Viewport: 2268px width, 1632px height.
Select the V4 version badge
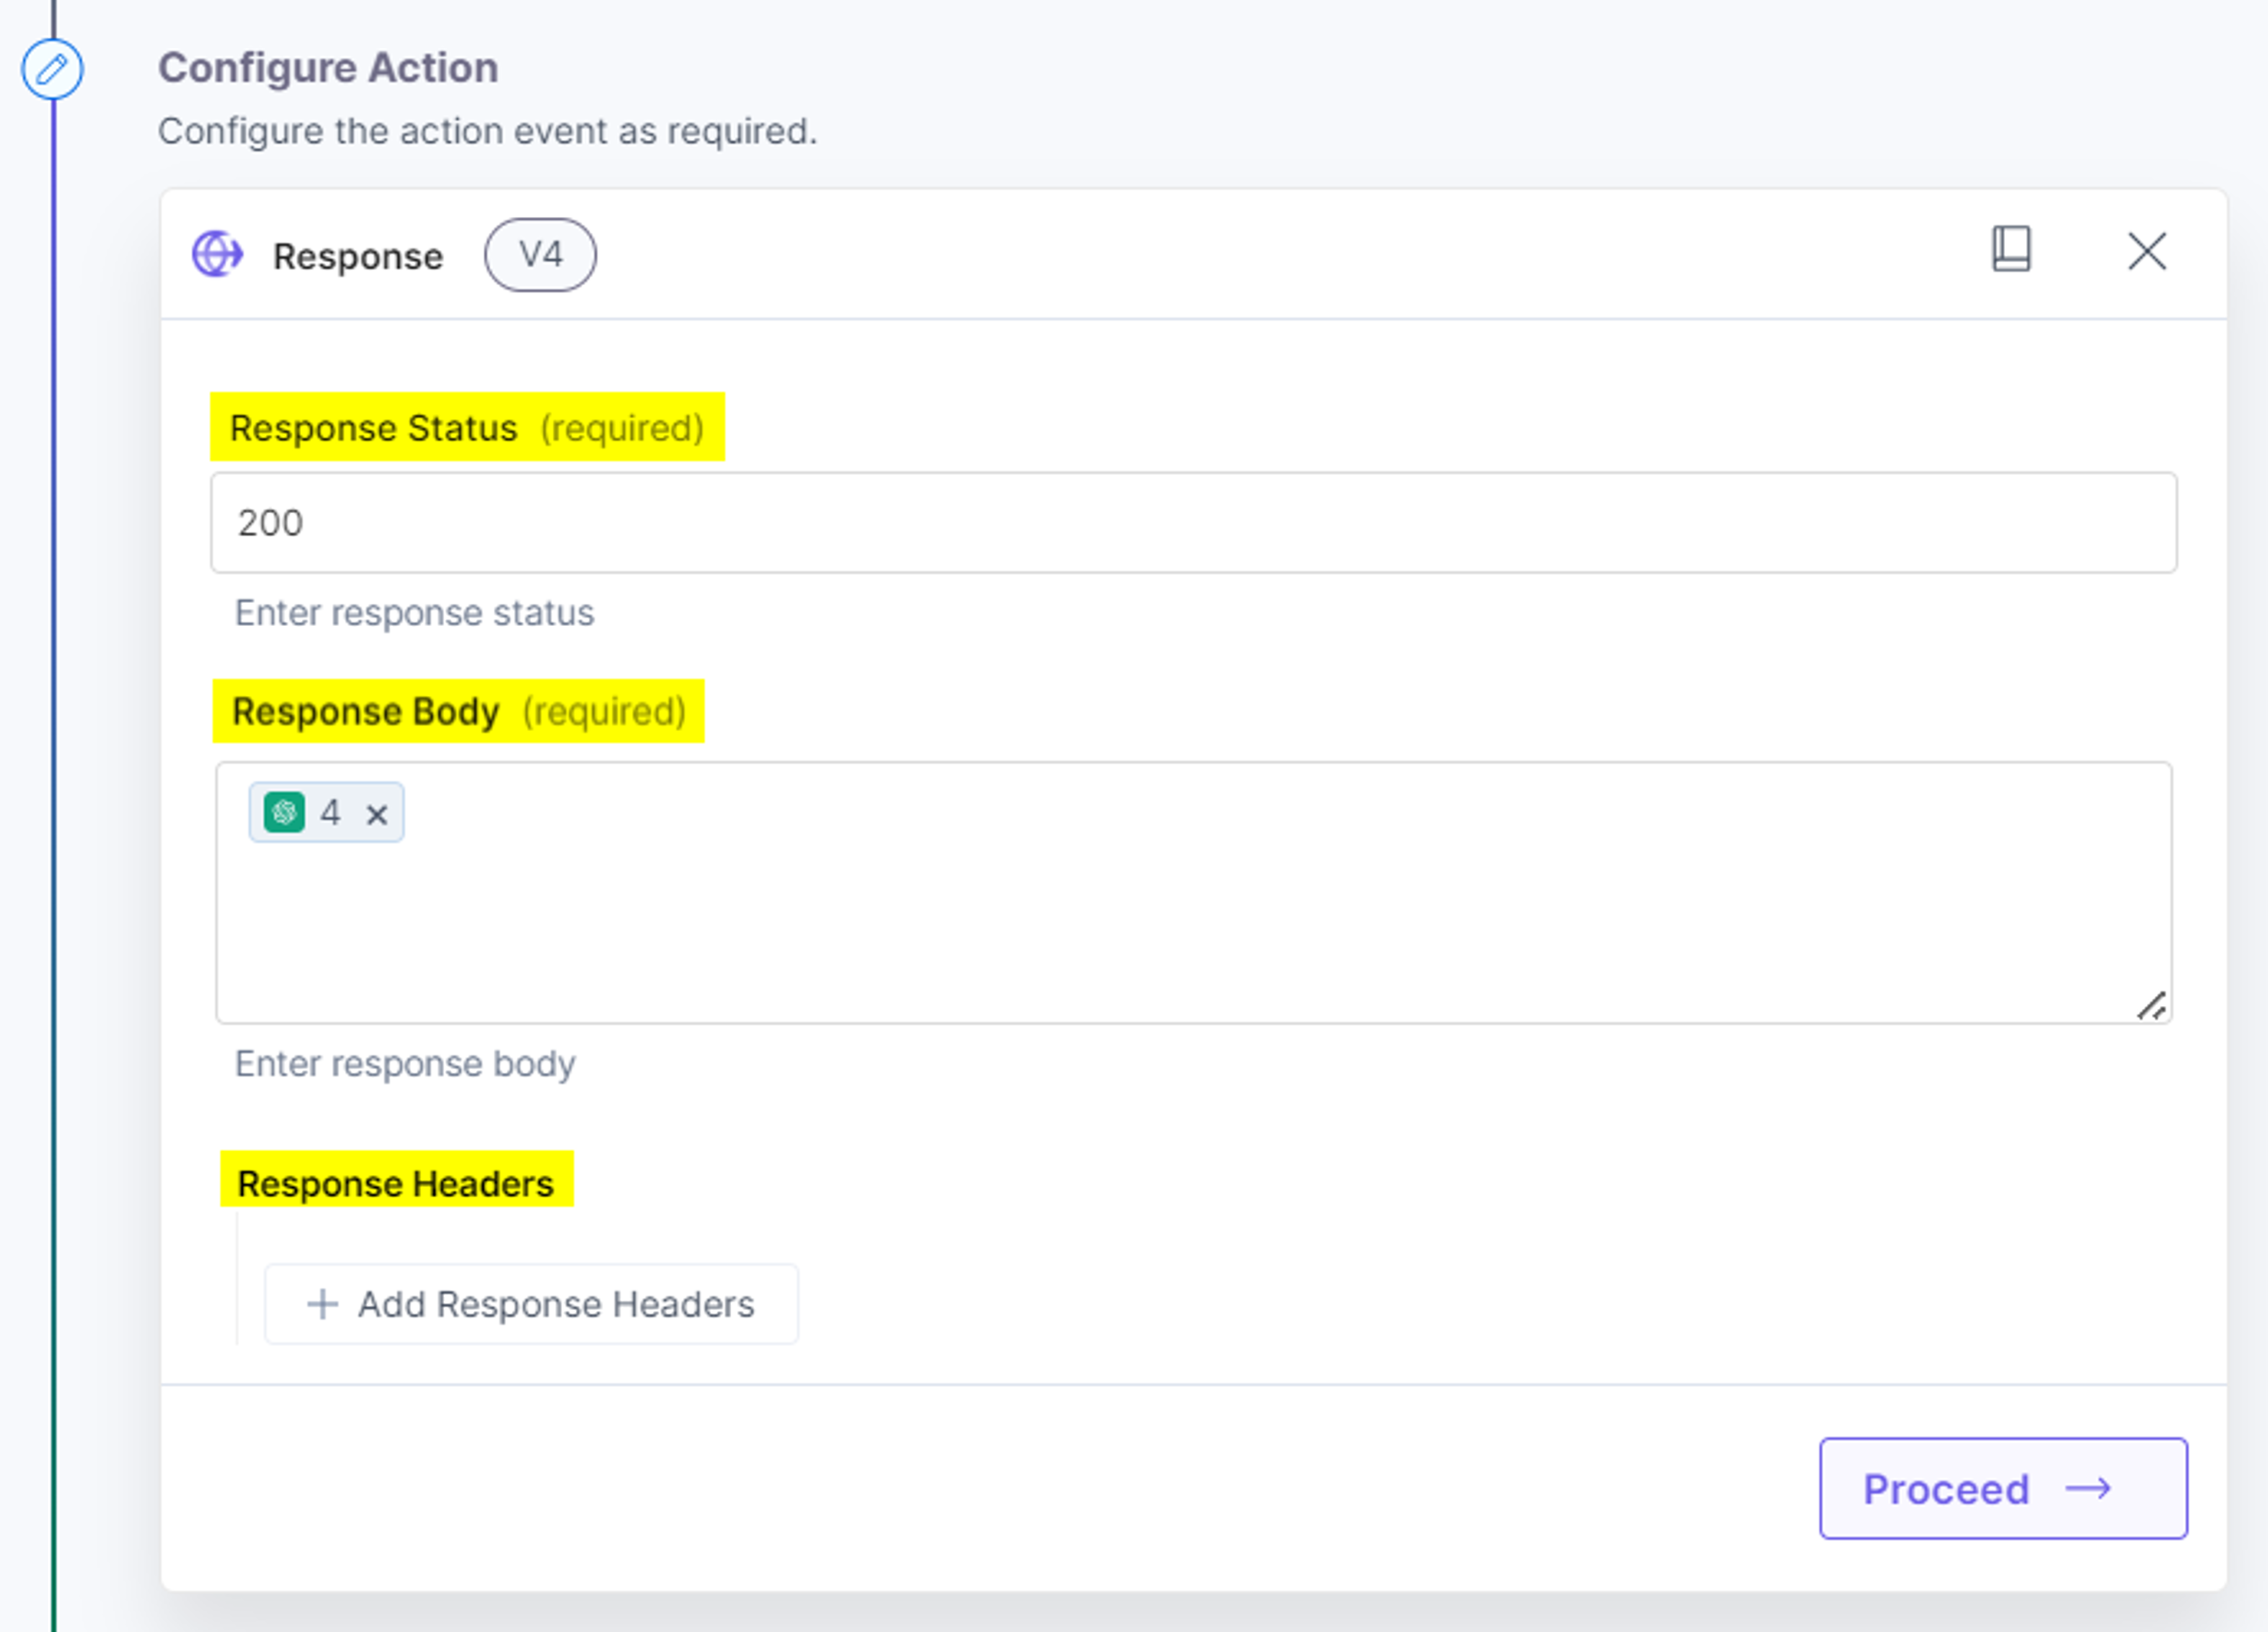(x=540, y=255)
